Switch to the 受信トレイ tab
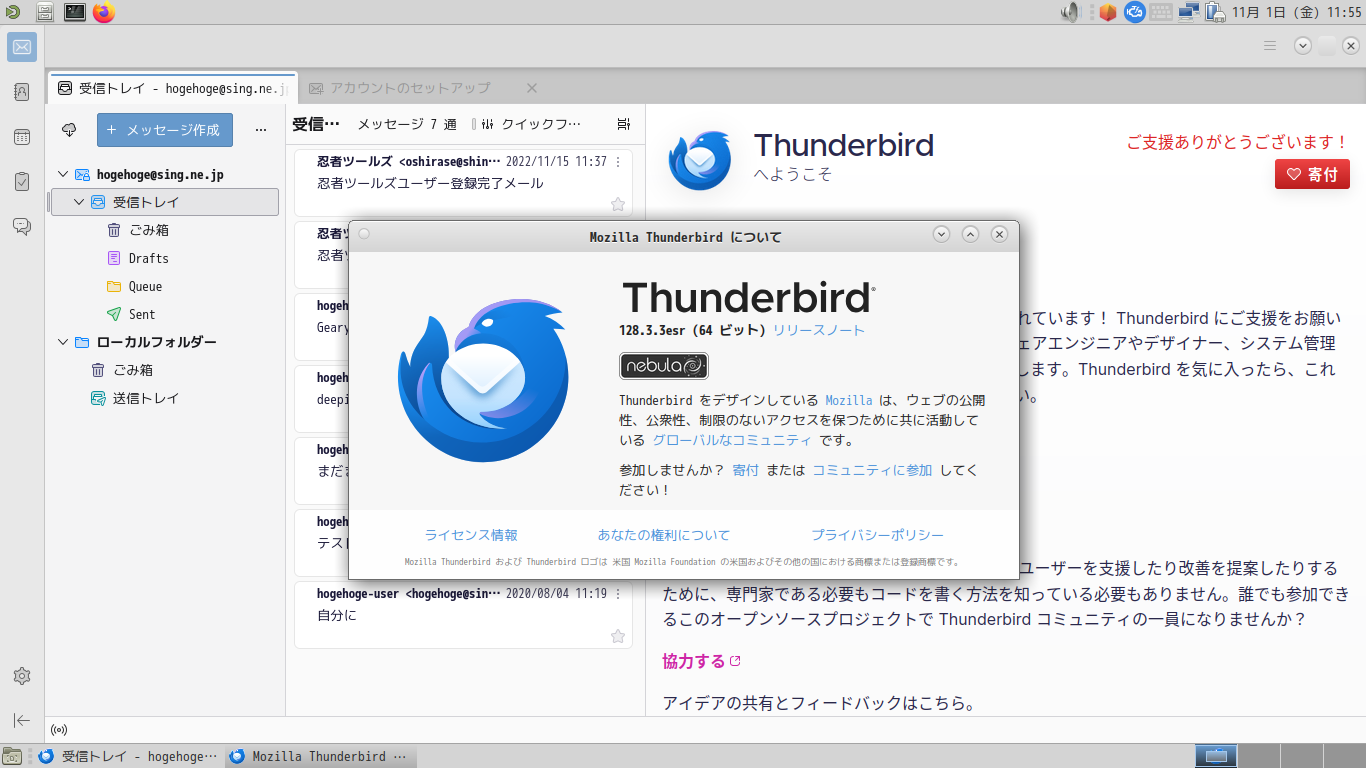Image resolution: width=1366 pixels, height=768 pixels. click(172, 88)
